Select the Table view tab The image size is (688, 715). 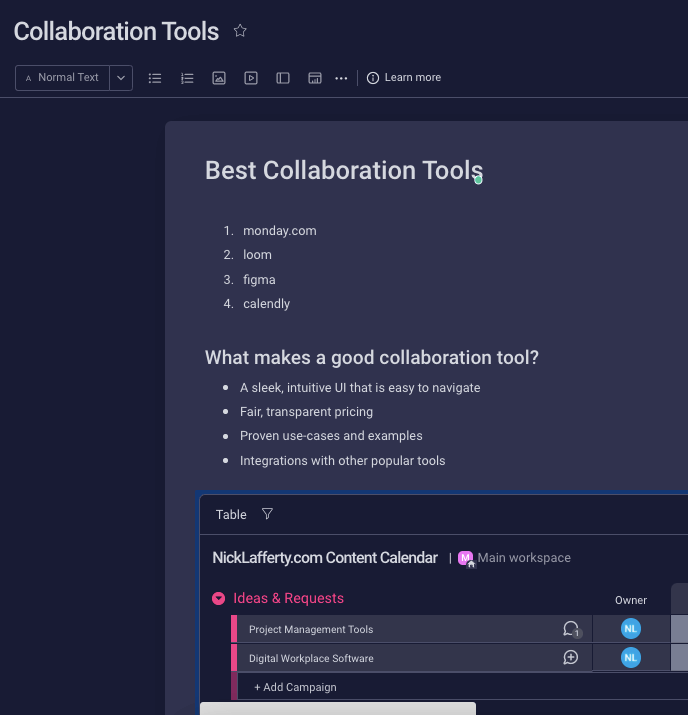[231, 515]
